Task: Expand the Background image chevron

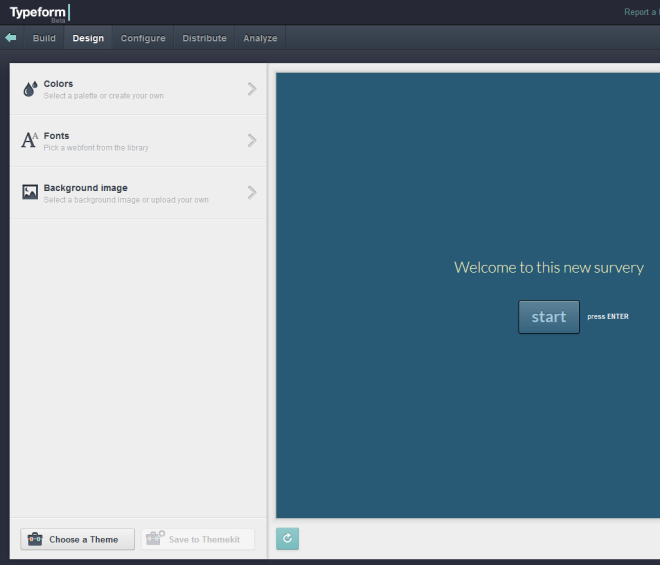Action: (252, 192)
